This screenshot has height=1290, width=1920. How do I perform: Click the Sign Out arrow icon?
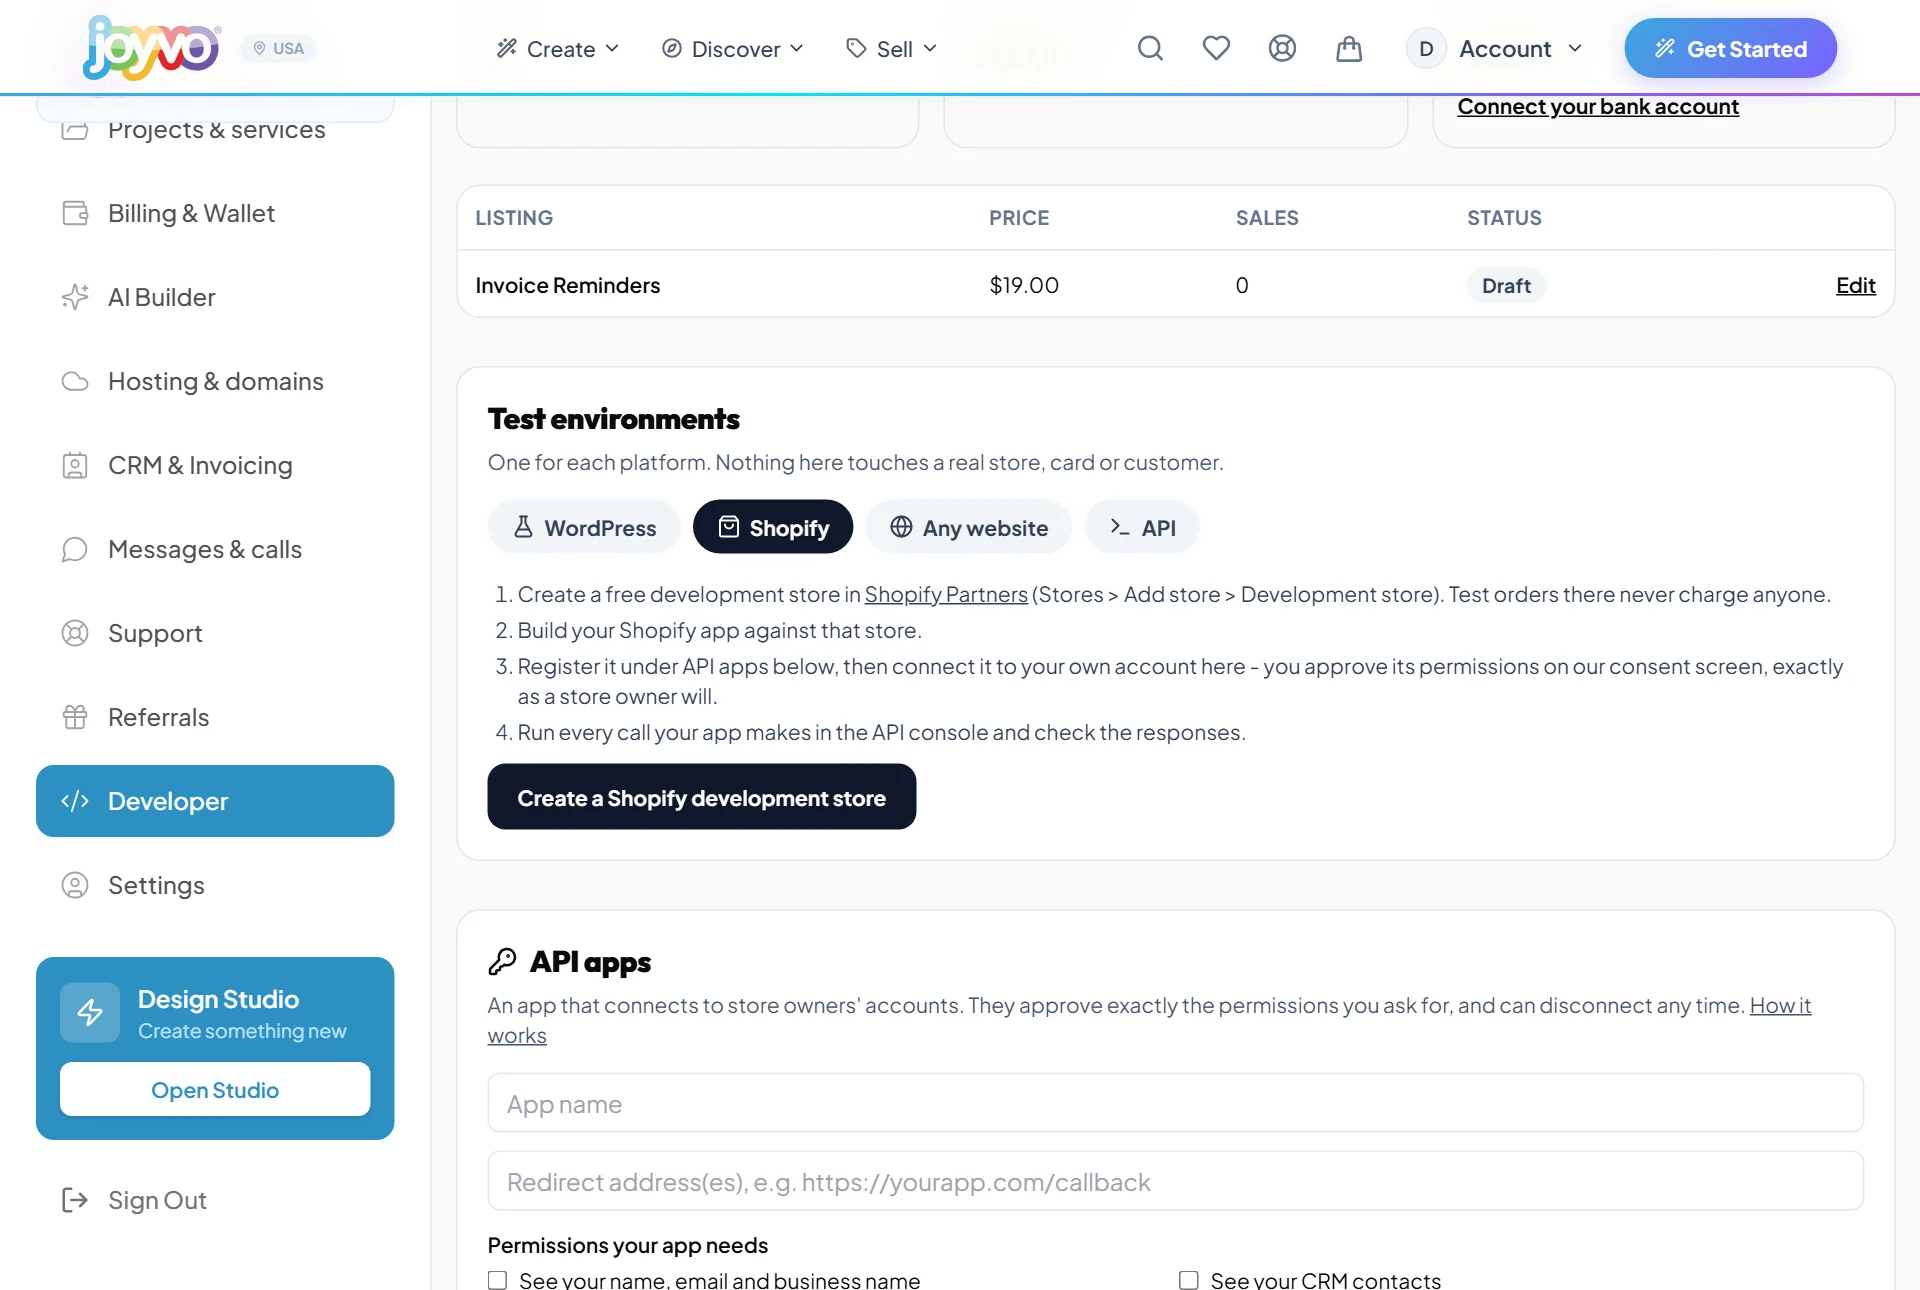tap(75, 1200)
